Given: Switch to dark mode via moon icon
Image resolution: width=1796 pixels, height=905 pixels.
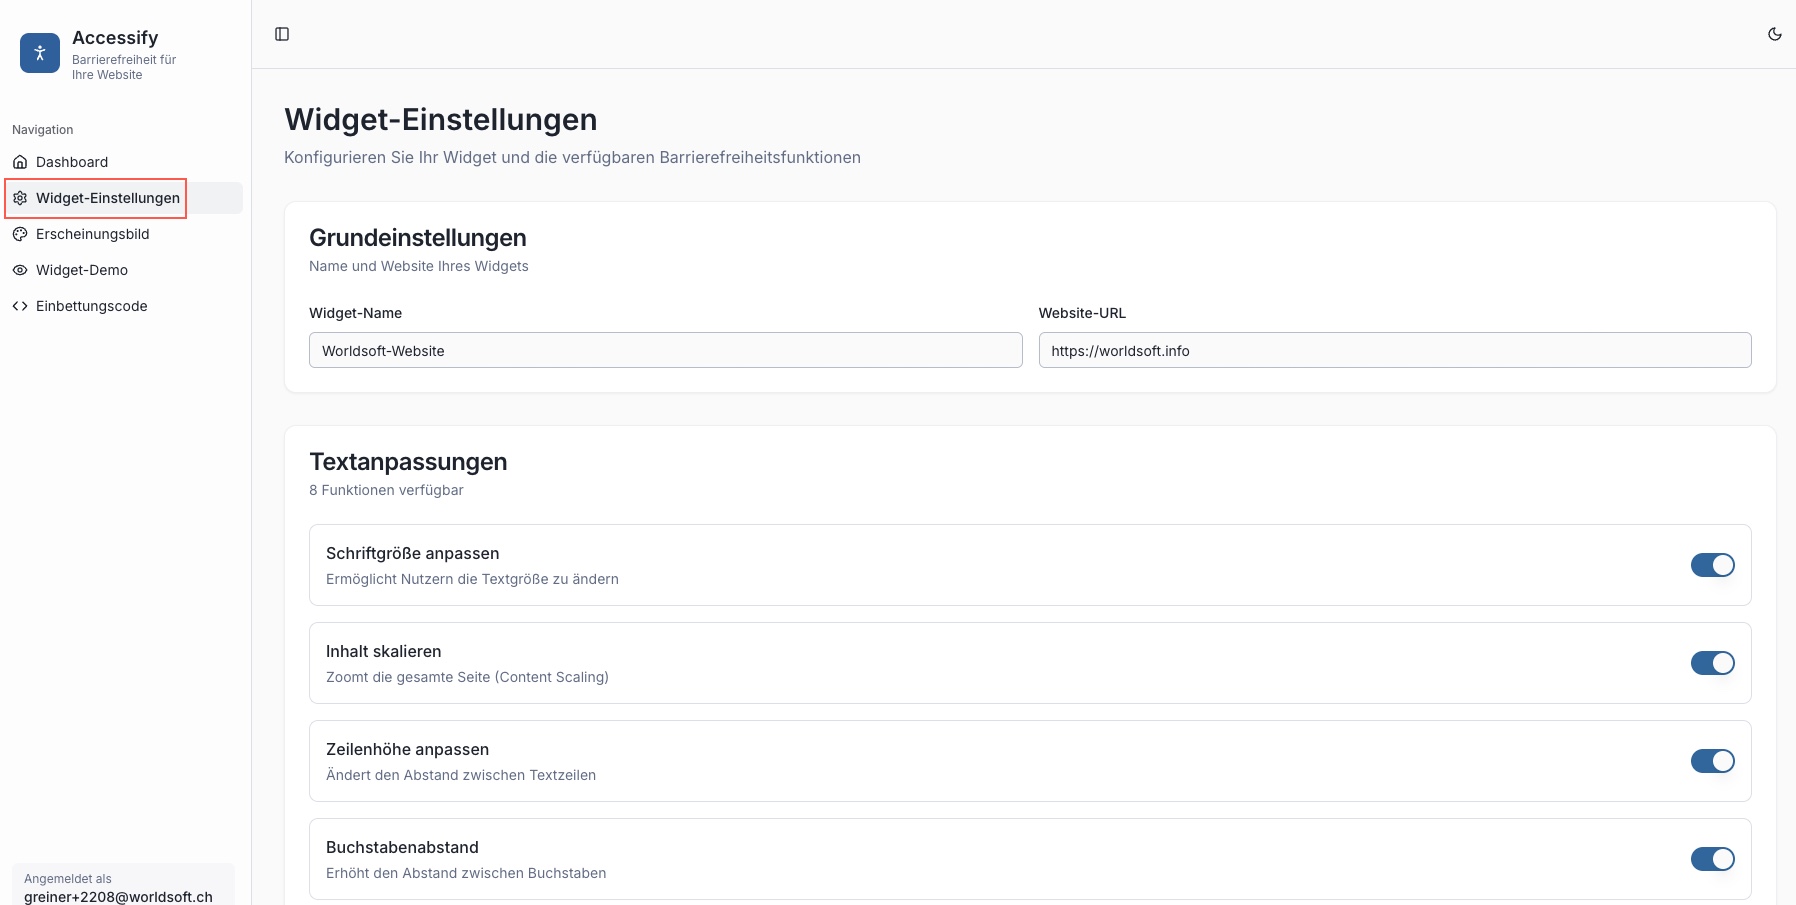Looking at the screenshot, I should tap(1774, 34).
